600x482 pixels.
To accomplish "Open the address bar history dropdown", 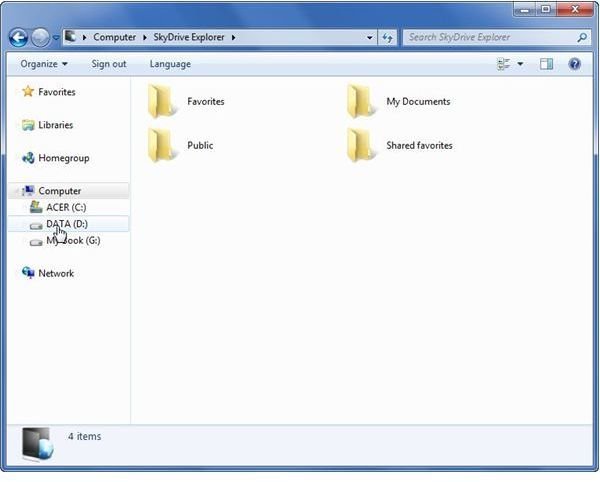I will click(x=369, y=37).
